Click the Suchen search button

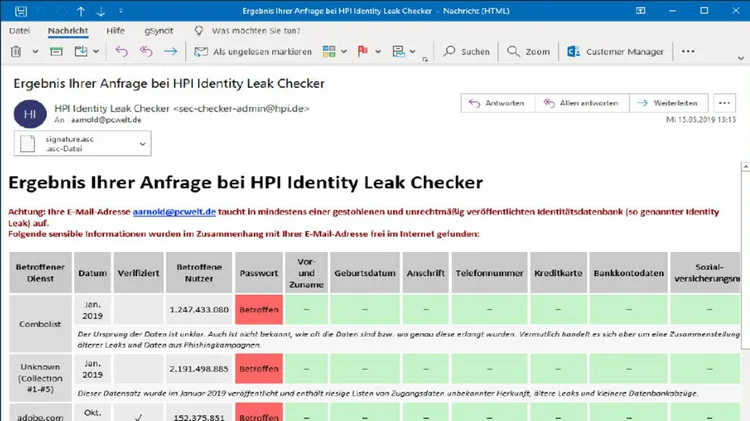[466, 51]
